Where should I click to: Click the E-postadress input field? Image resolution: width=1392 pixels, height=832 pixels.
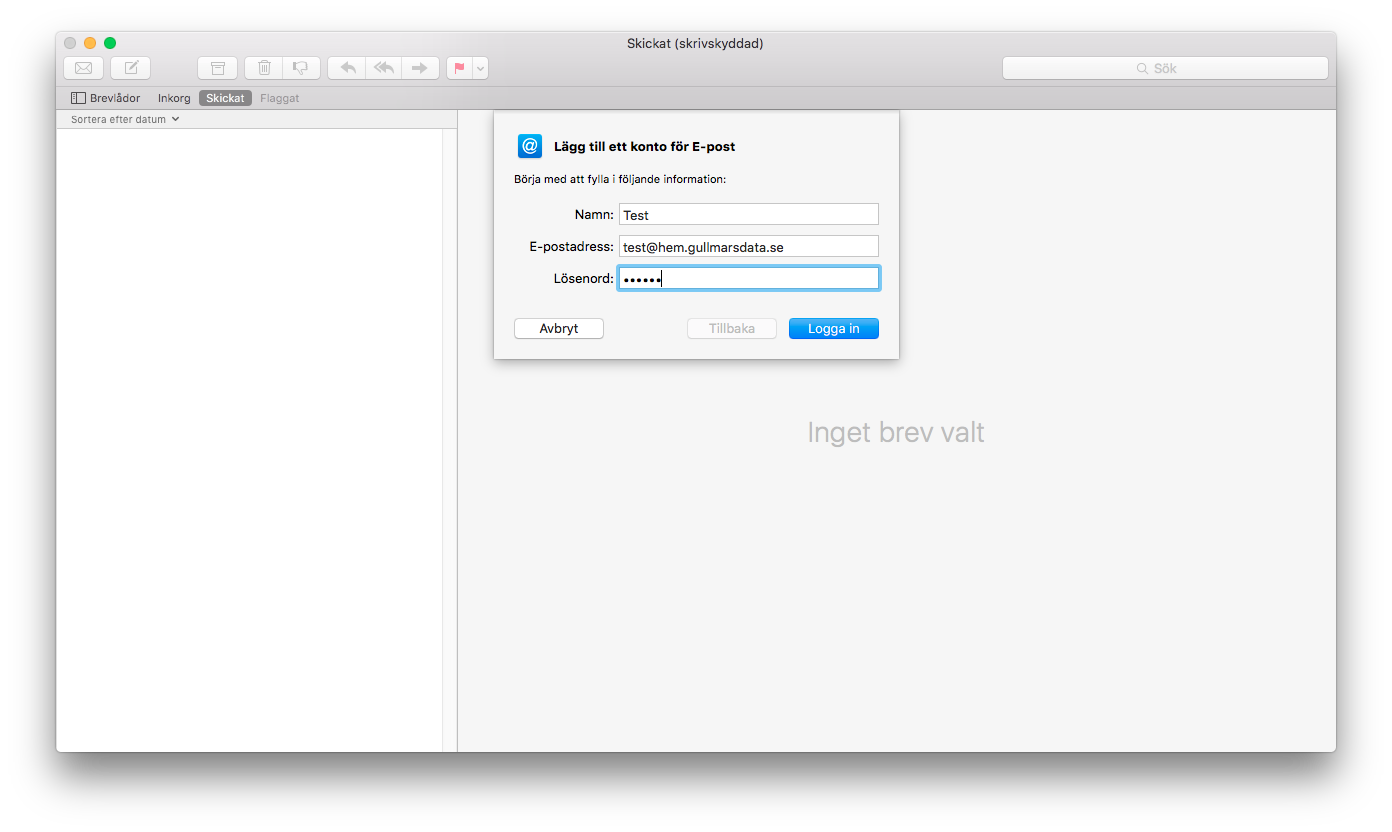pyautogui.click(x=749, y=246)
